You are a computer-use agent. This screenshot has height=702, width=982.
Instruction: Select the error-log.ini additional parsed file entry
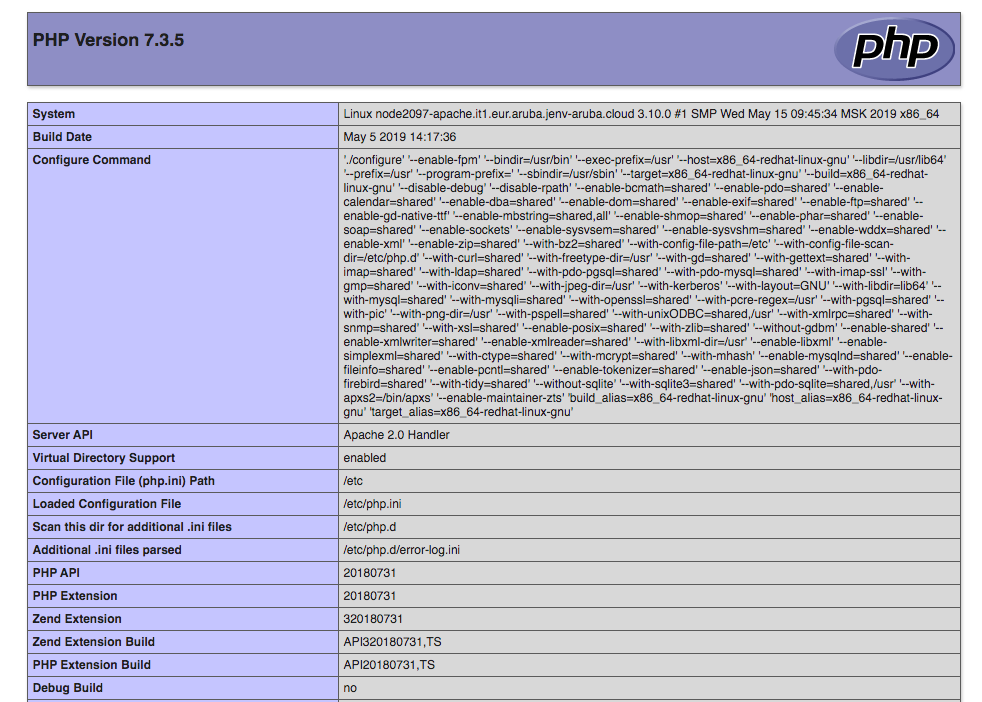pos(406,549)
